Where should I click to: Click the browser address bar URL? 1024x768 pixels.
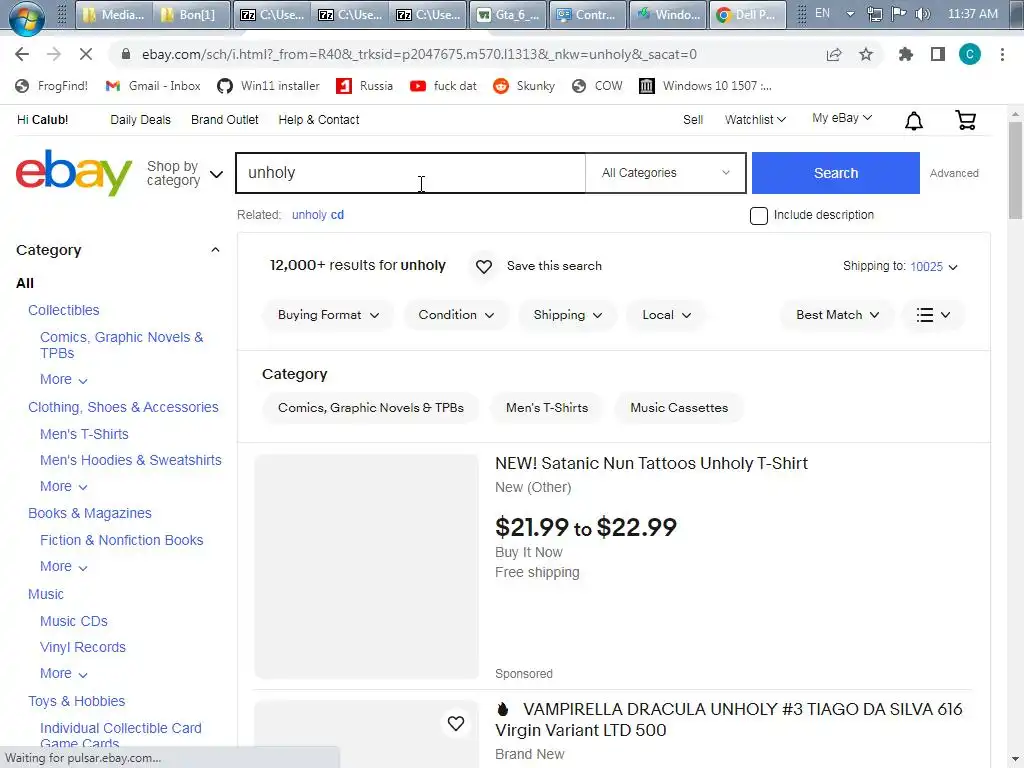(419, 54)
